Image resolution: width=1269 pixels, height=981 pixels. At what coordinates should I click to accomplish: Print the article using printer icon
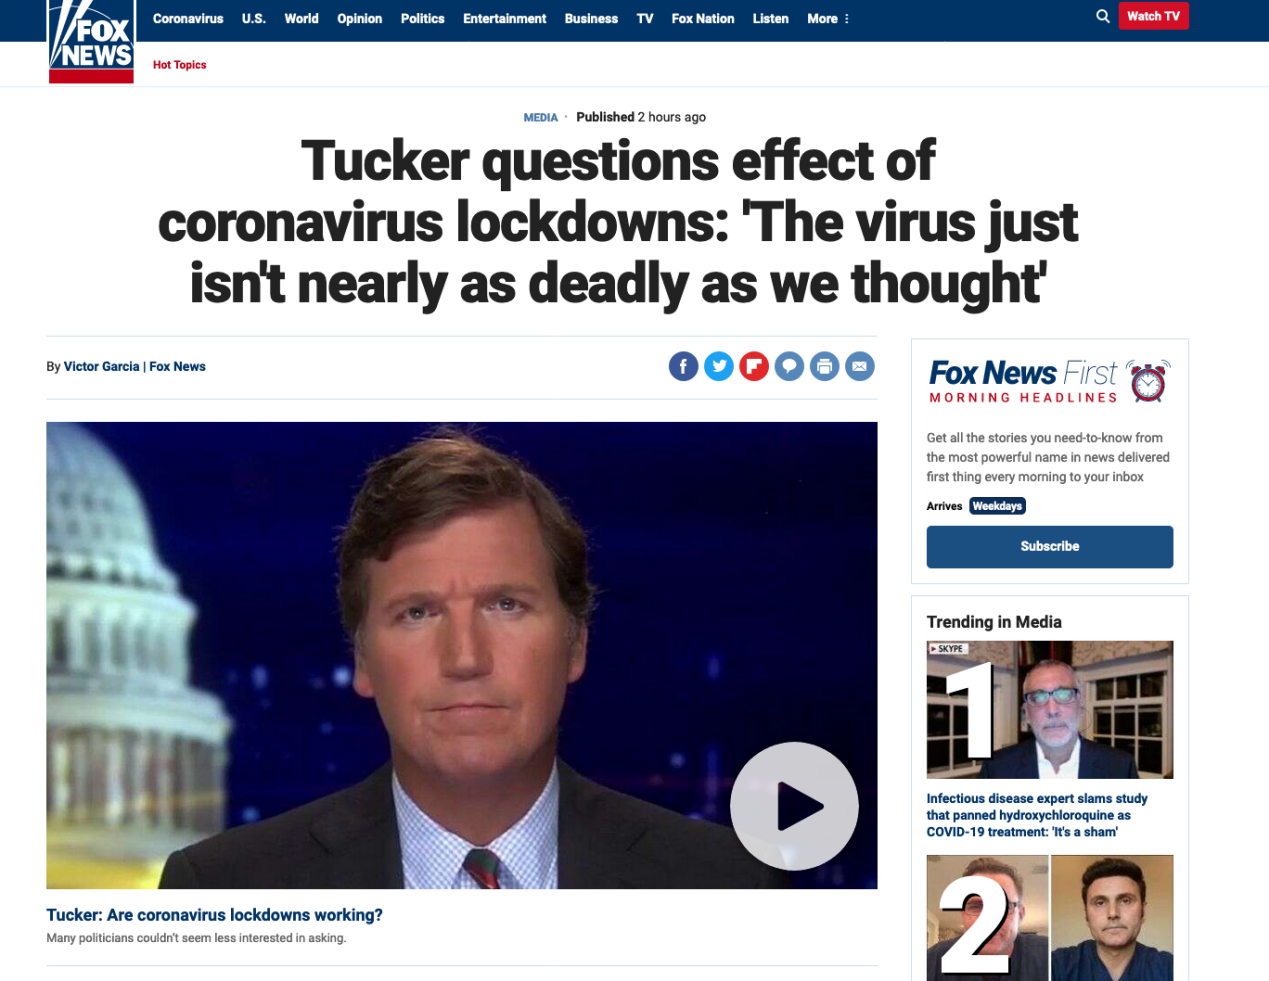[824, 367]
